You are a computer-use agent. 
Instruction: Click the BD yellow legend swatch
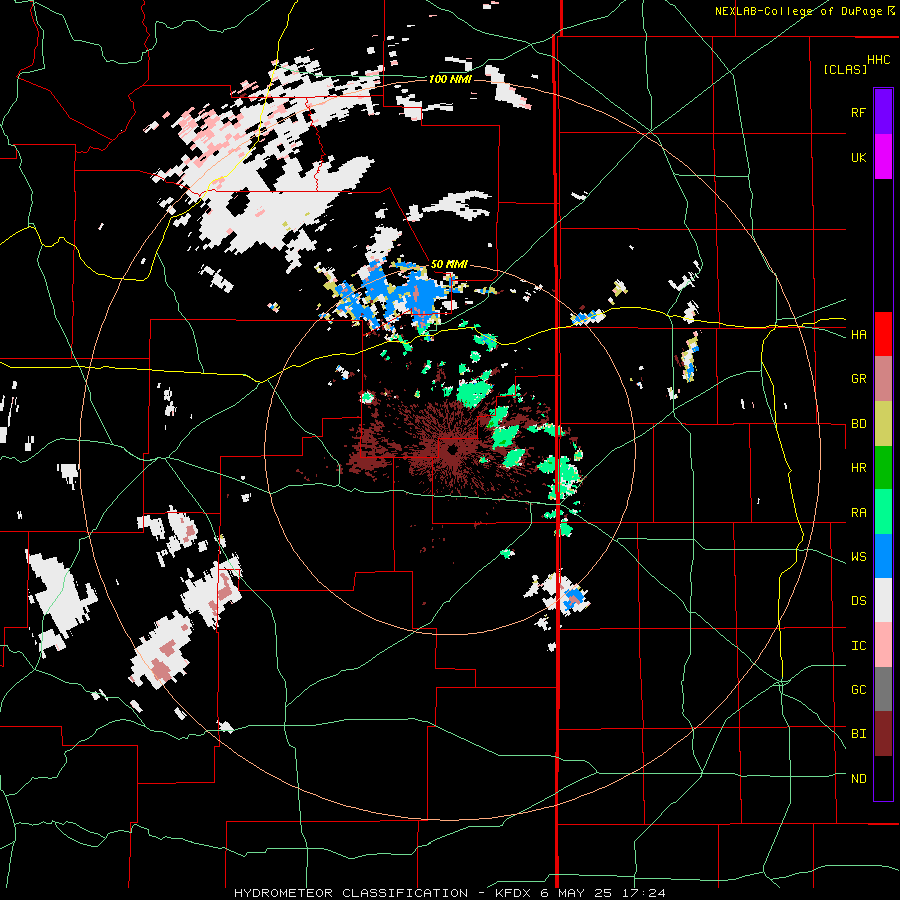pyautogui.click(x=883, y=424)
